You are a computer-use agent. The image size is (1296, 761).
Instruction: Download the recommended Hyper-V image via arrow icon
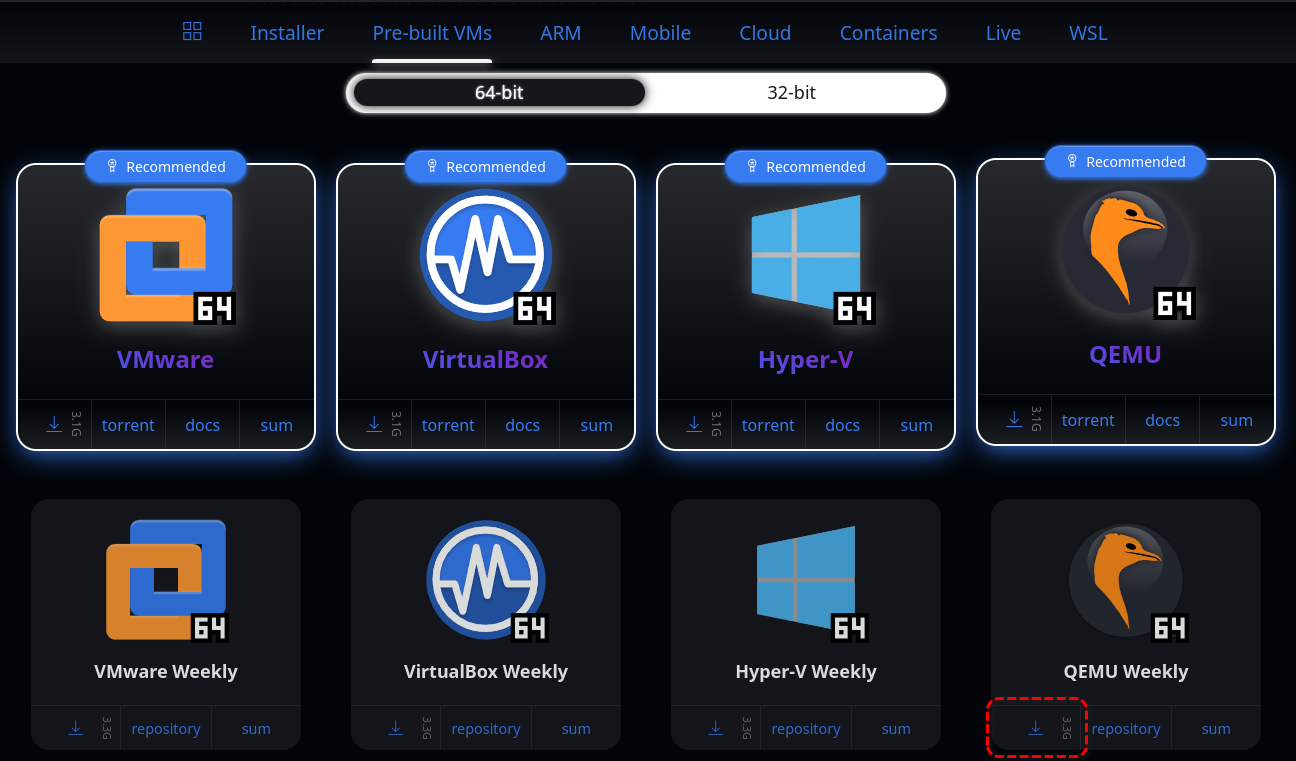click(694, 424)
